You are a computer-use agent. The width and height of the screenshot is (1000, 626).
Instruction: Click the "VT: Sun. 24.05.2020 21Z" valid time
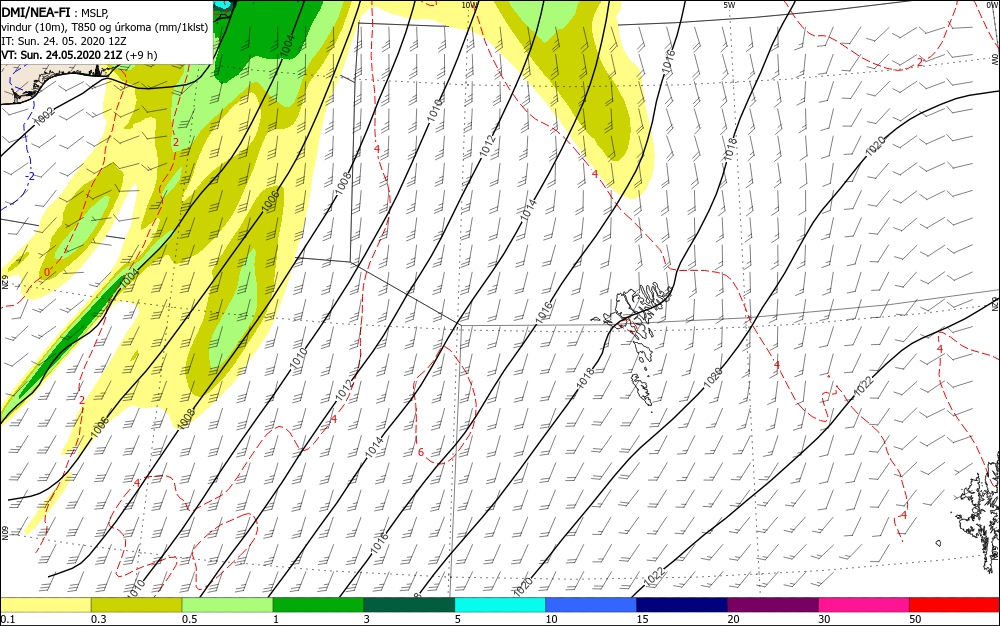click(62, 55)
